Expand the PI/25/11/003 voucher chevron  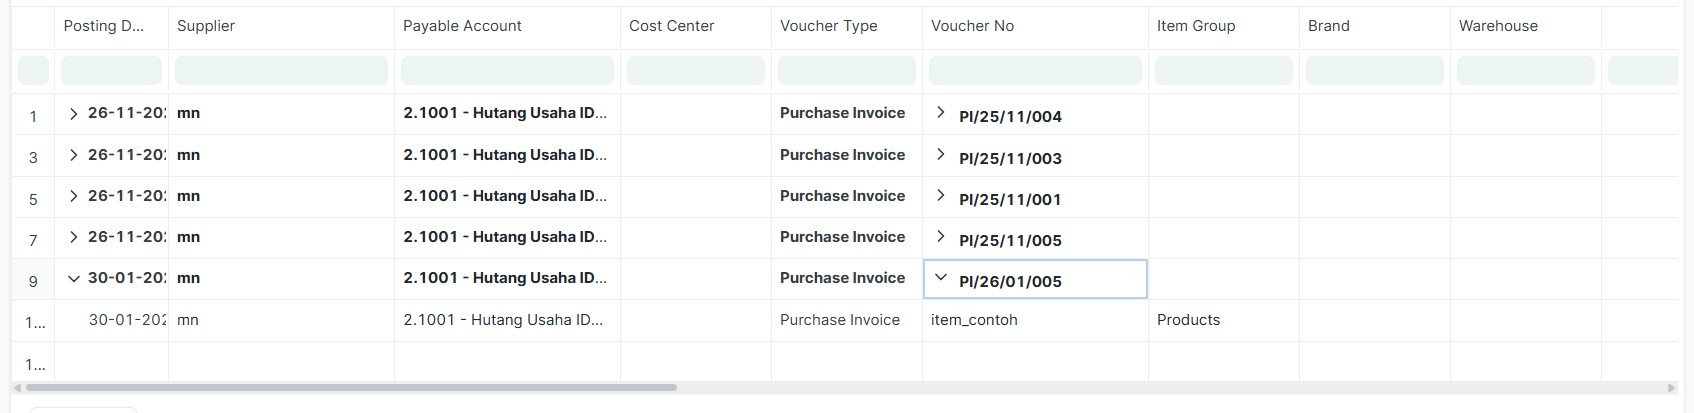click(x=940, y=154)
